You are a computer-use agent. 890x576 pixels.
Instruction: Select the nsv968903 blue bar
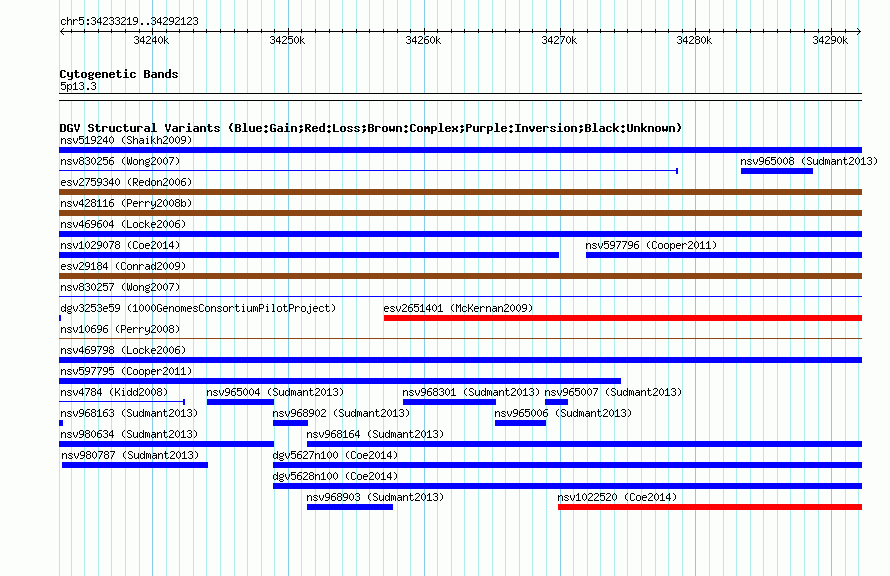[x=350, y=507]
